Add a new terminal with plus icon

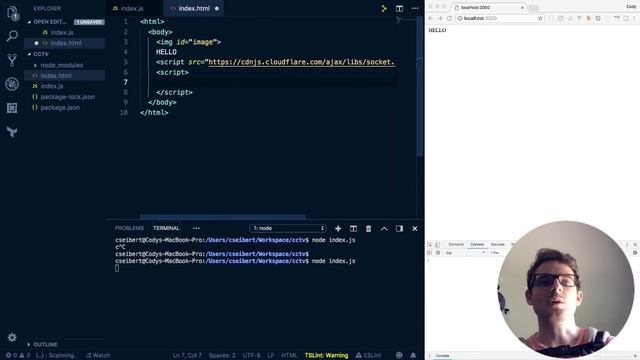[x=338, y=229]
